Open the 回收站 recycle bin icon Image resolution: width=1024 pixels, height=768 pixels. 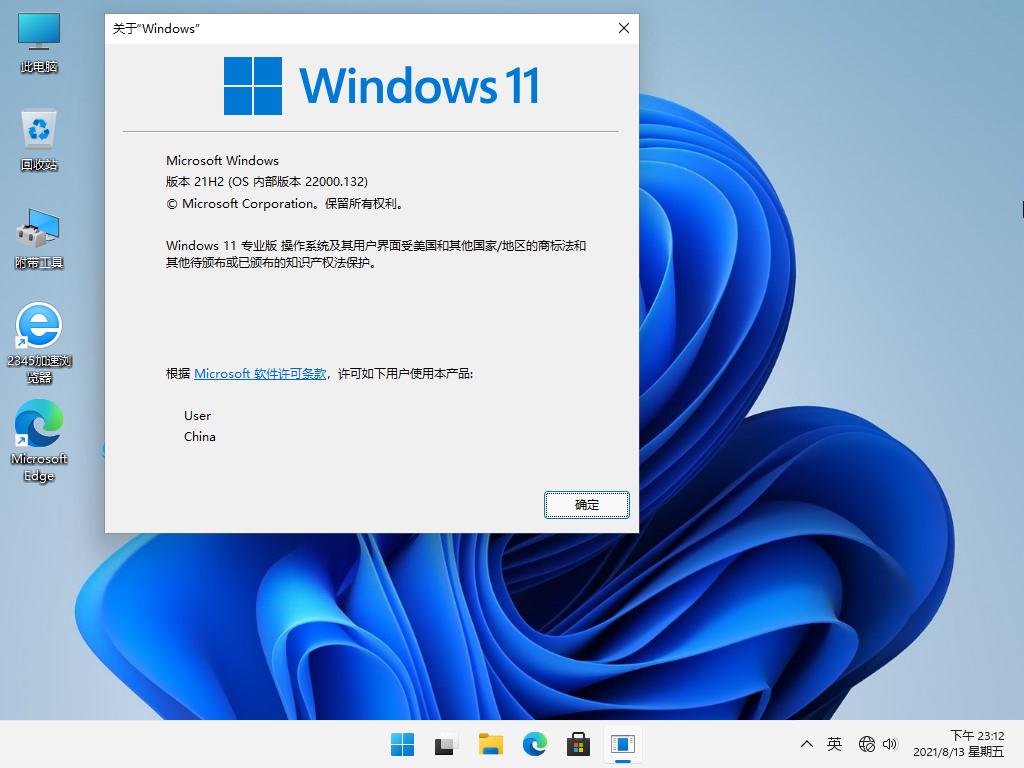(39, 140)
